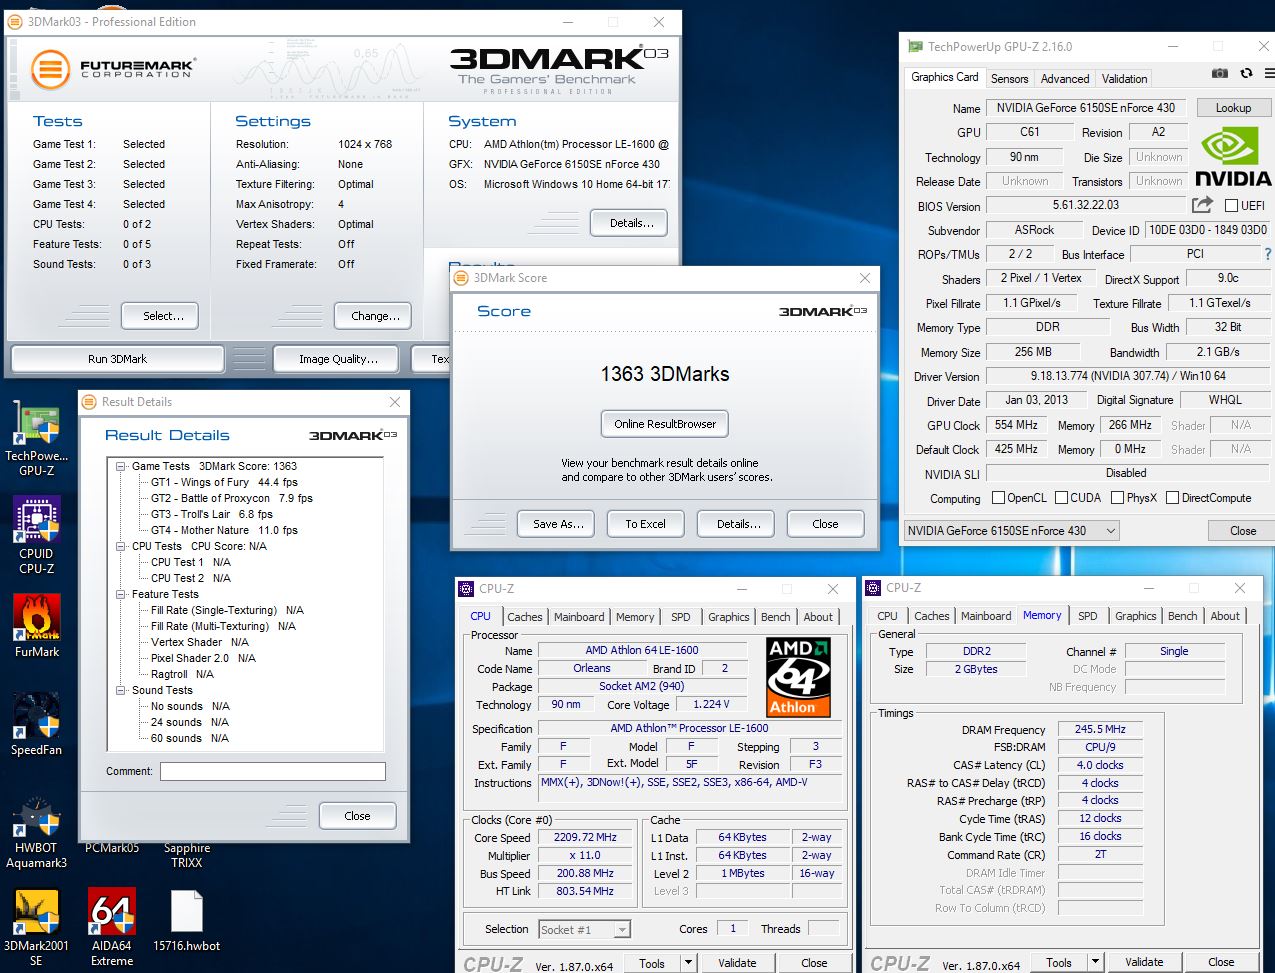This screenshot has width=1275, height=973.
Task: Click the Driver Version value in GPU-Z
Action: tap(1127, 377)
